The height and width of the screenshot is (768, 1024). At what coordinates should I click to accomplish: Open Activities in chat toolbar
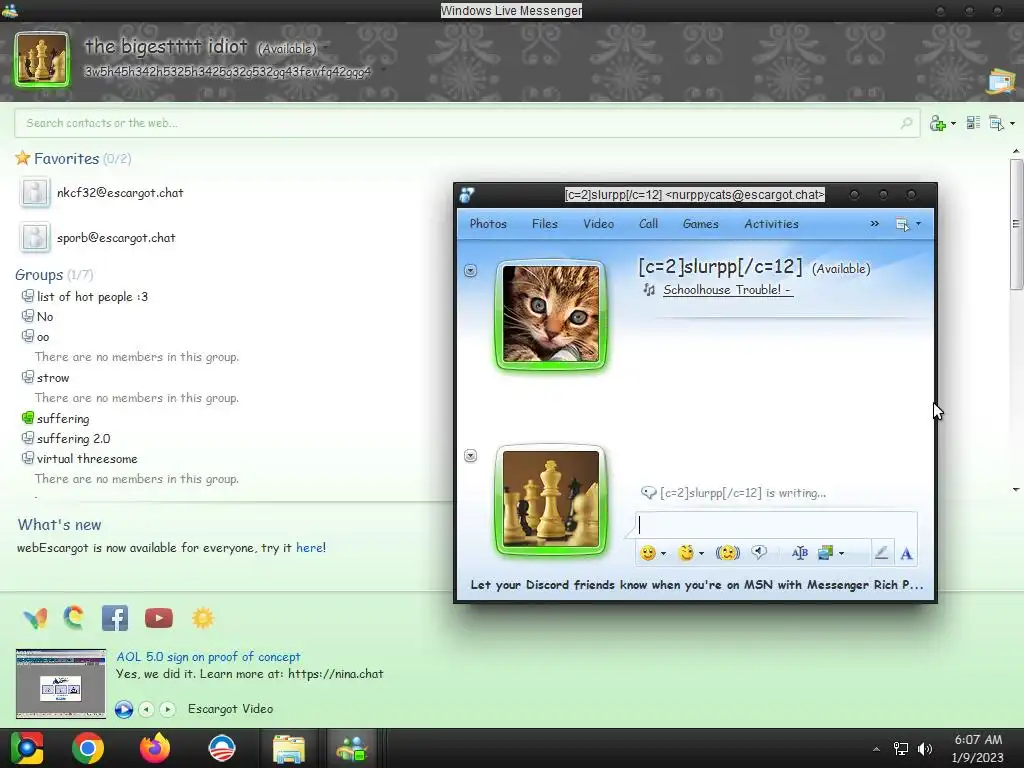[771, 223]
